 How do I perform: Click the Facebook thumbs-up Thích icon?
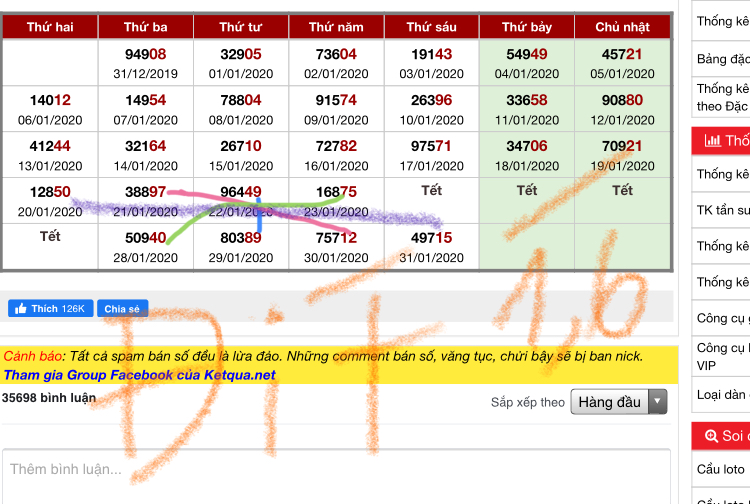coord(20,309)
